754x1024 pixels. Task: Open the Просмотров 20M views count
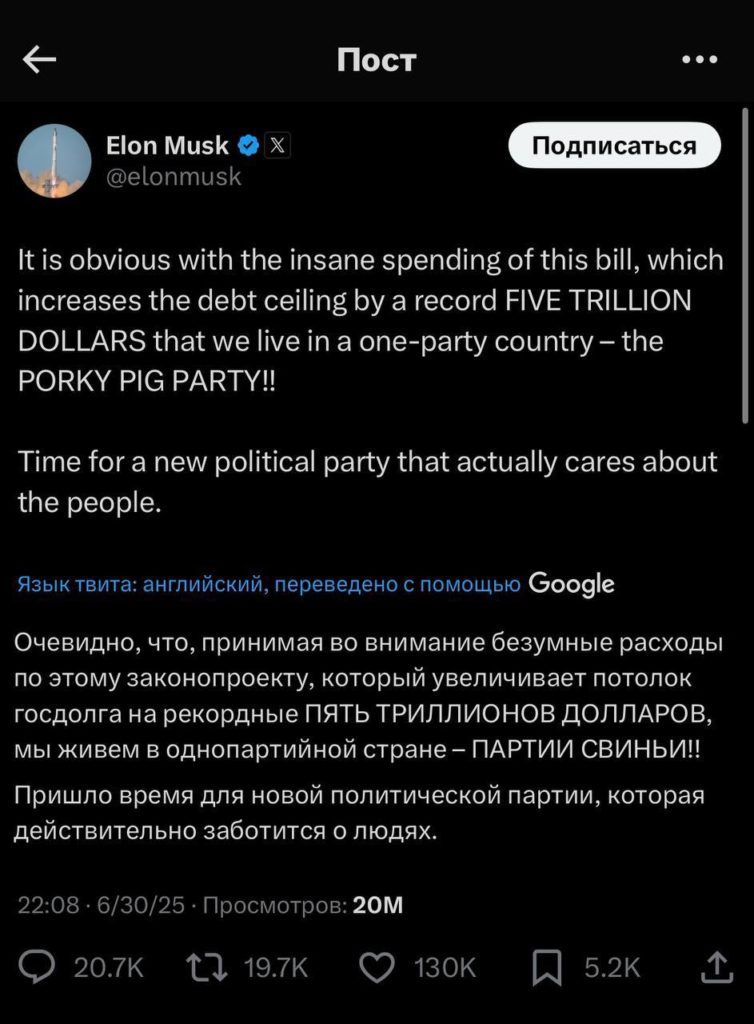pos(303,906)
